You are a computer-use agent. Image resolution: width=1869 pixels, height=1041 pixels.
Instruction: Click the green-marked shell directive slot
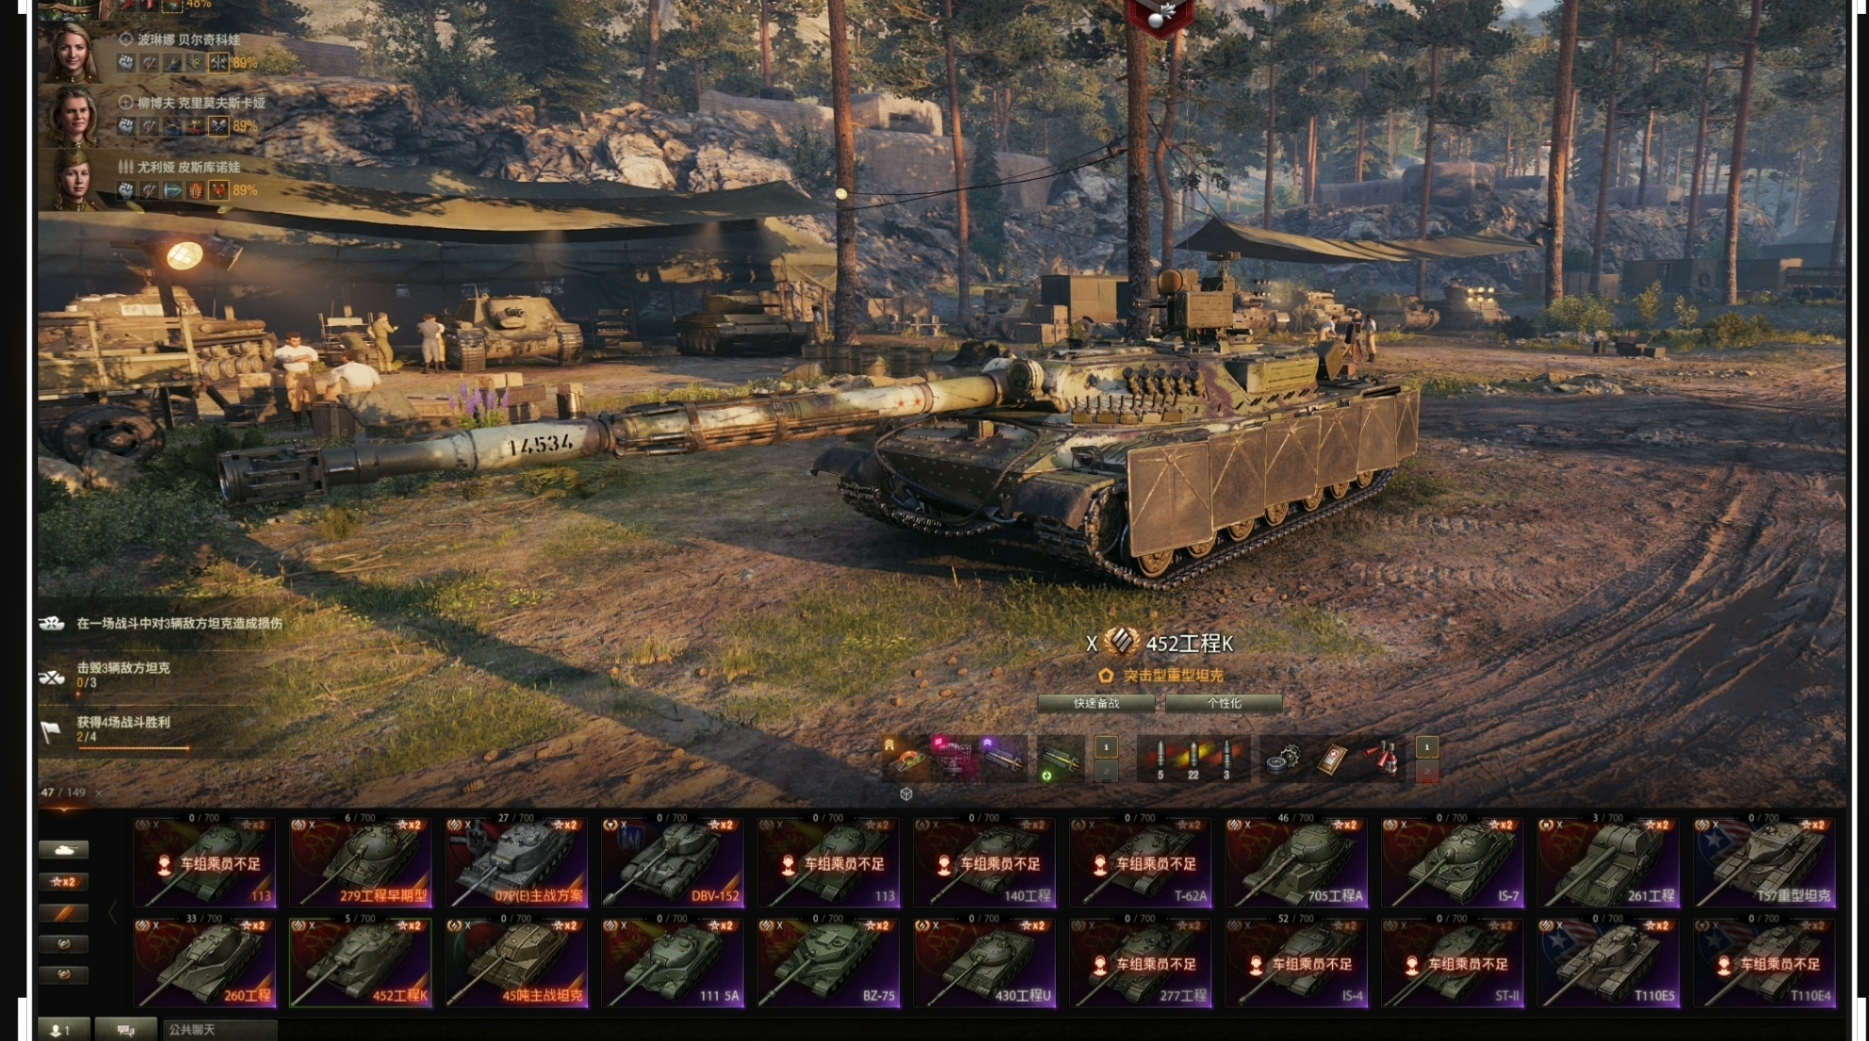[1059, 760]
